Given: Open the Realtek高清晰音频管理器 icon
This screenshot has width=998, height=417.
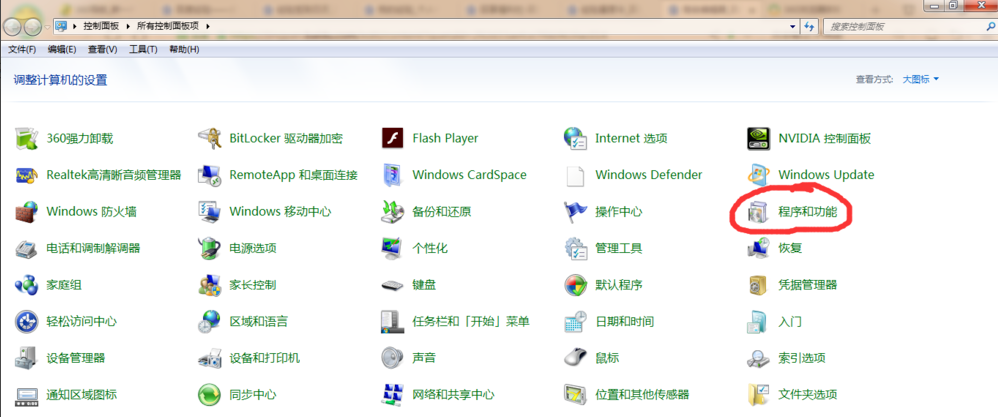Looking at the screenshot, I should [26, 174].
